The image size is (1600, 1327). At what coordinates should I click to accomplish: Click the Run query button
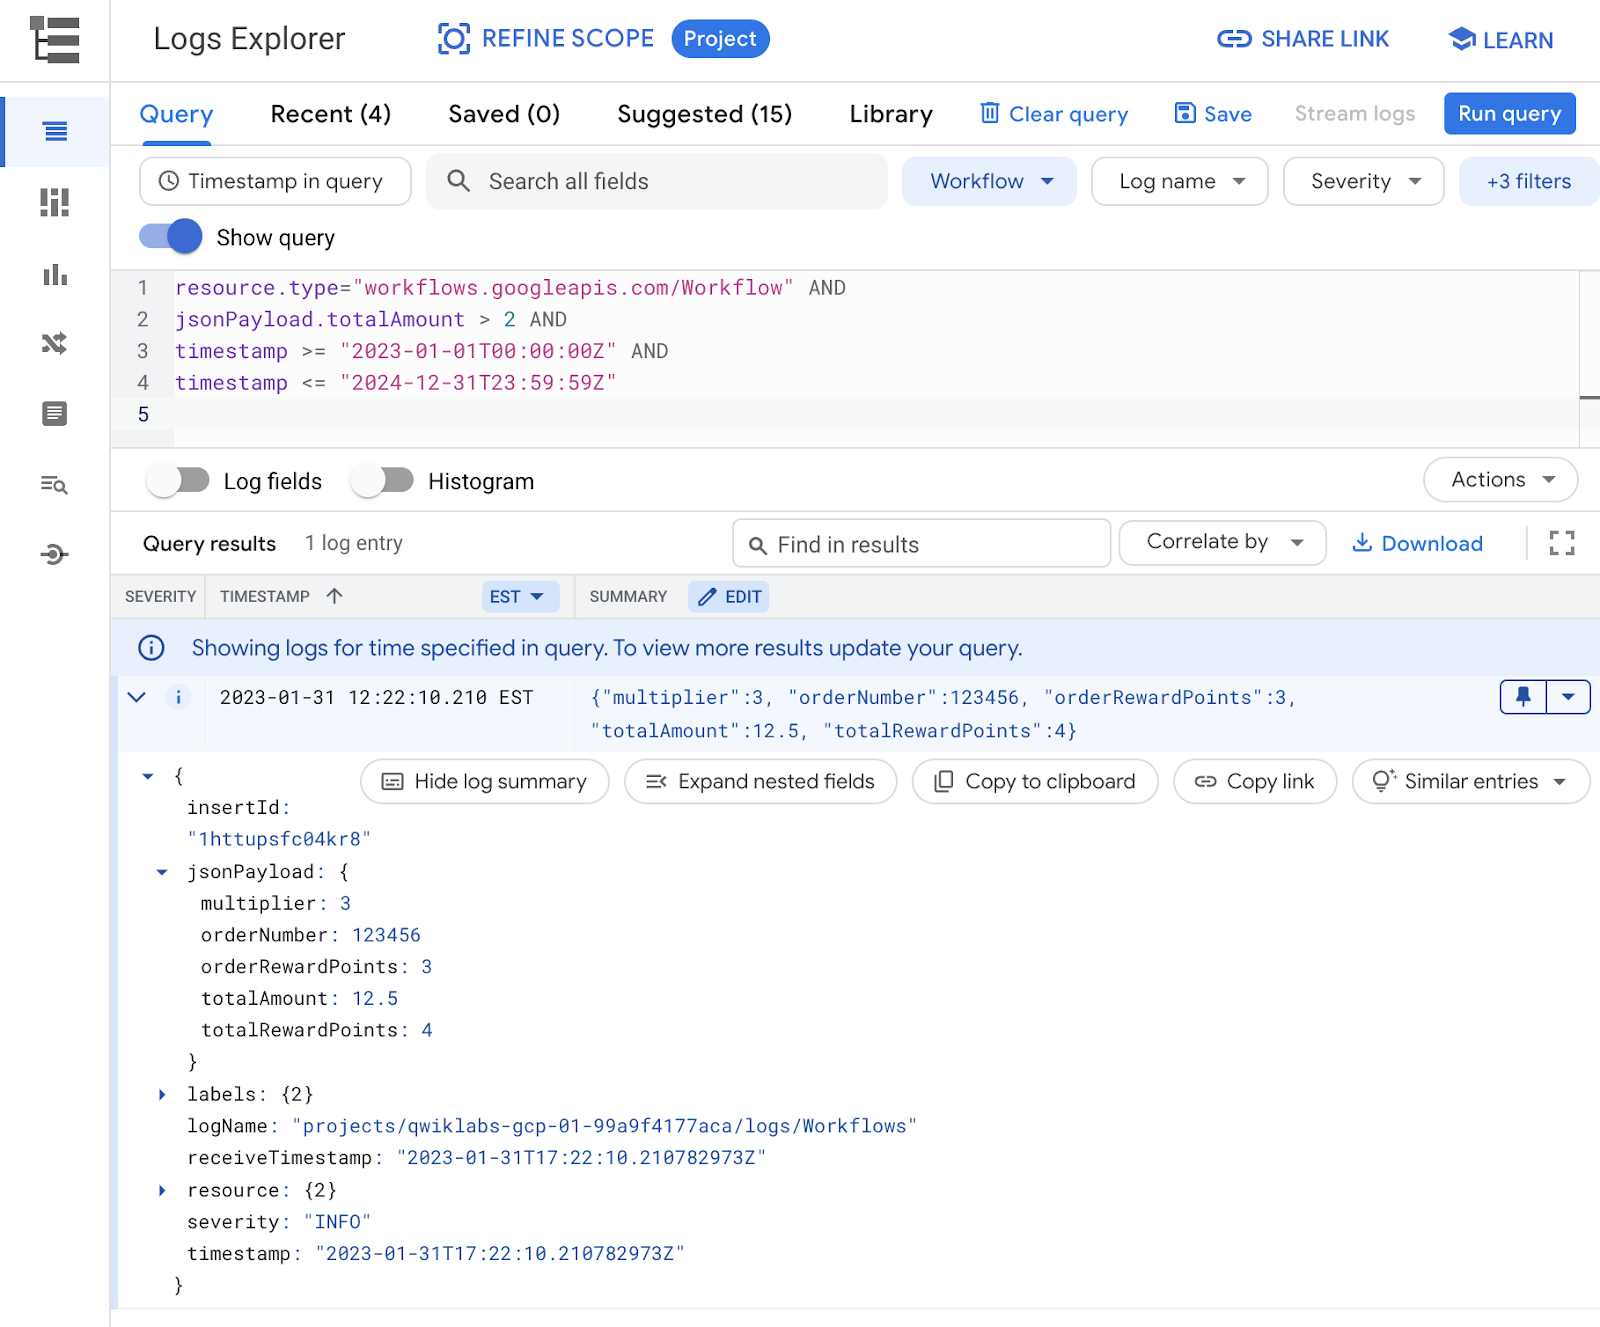pyautogui.click(x=1508, y=114)
